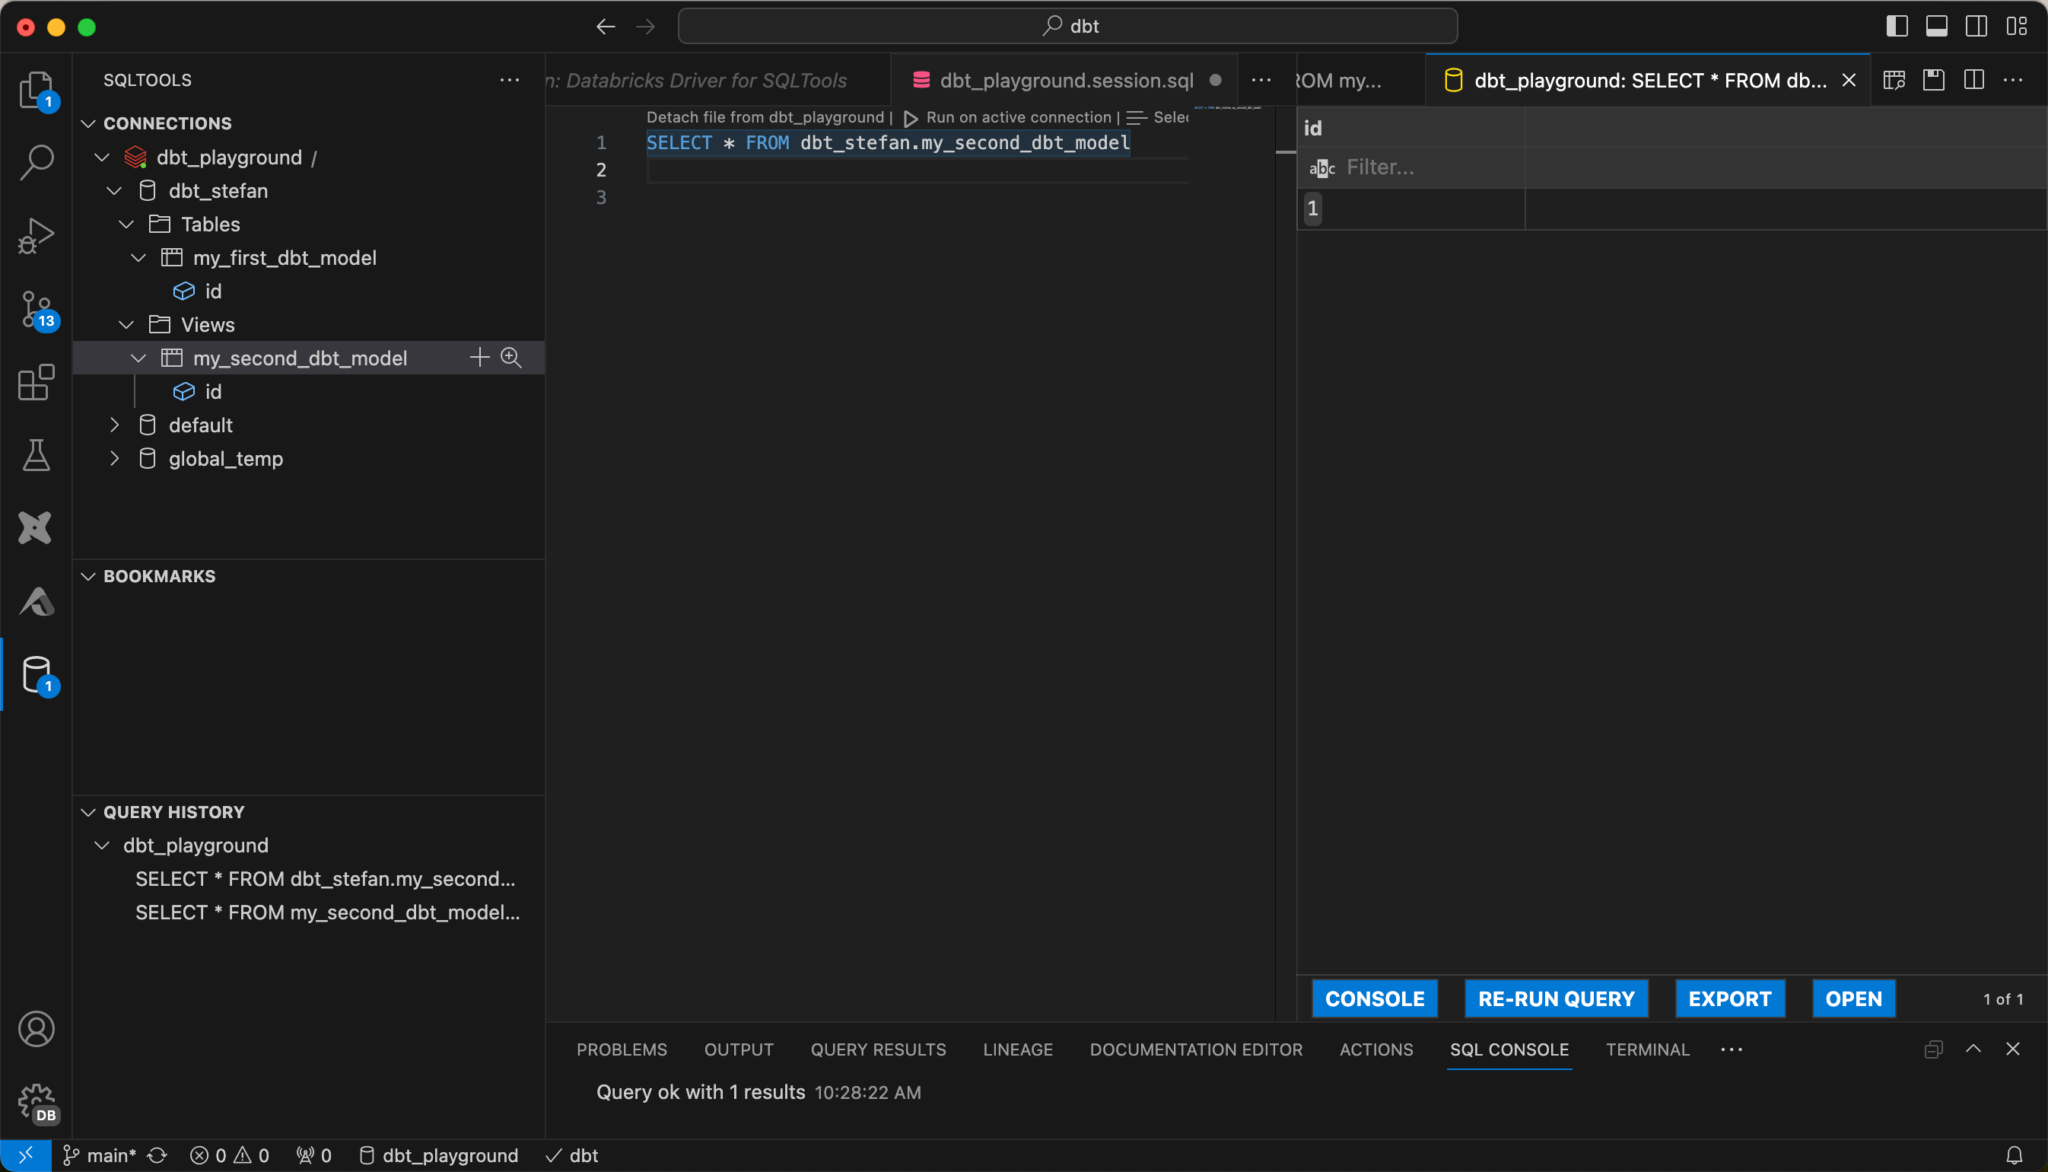Open the Run and Debug view

point(36,236)
